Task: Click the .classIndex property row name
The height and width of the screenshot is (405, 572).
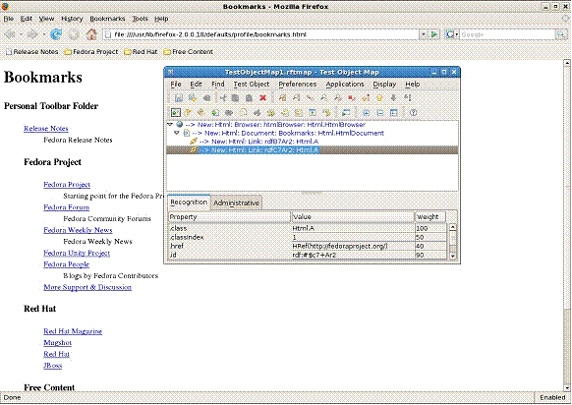Action: 187,237
